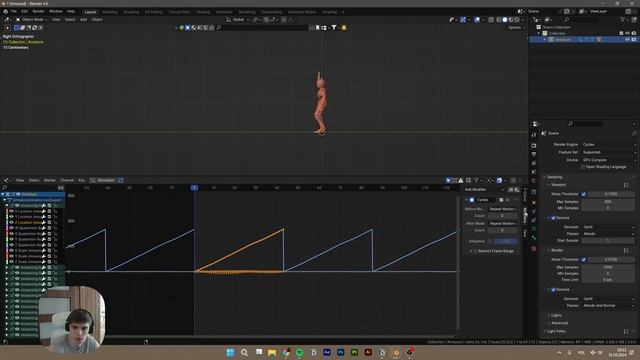
Task: Click wrench modifier icon on Y Location channel
Action: (x=44, y=217)
